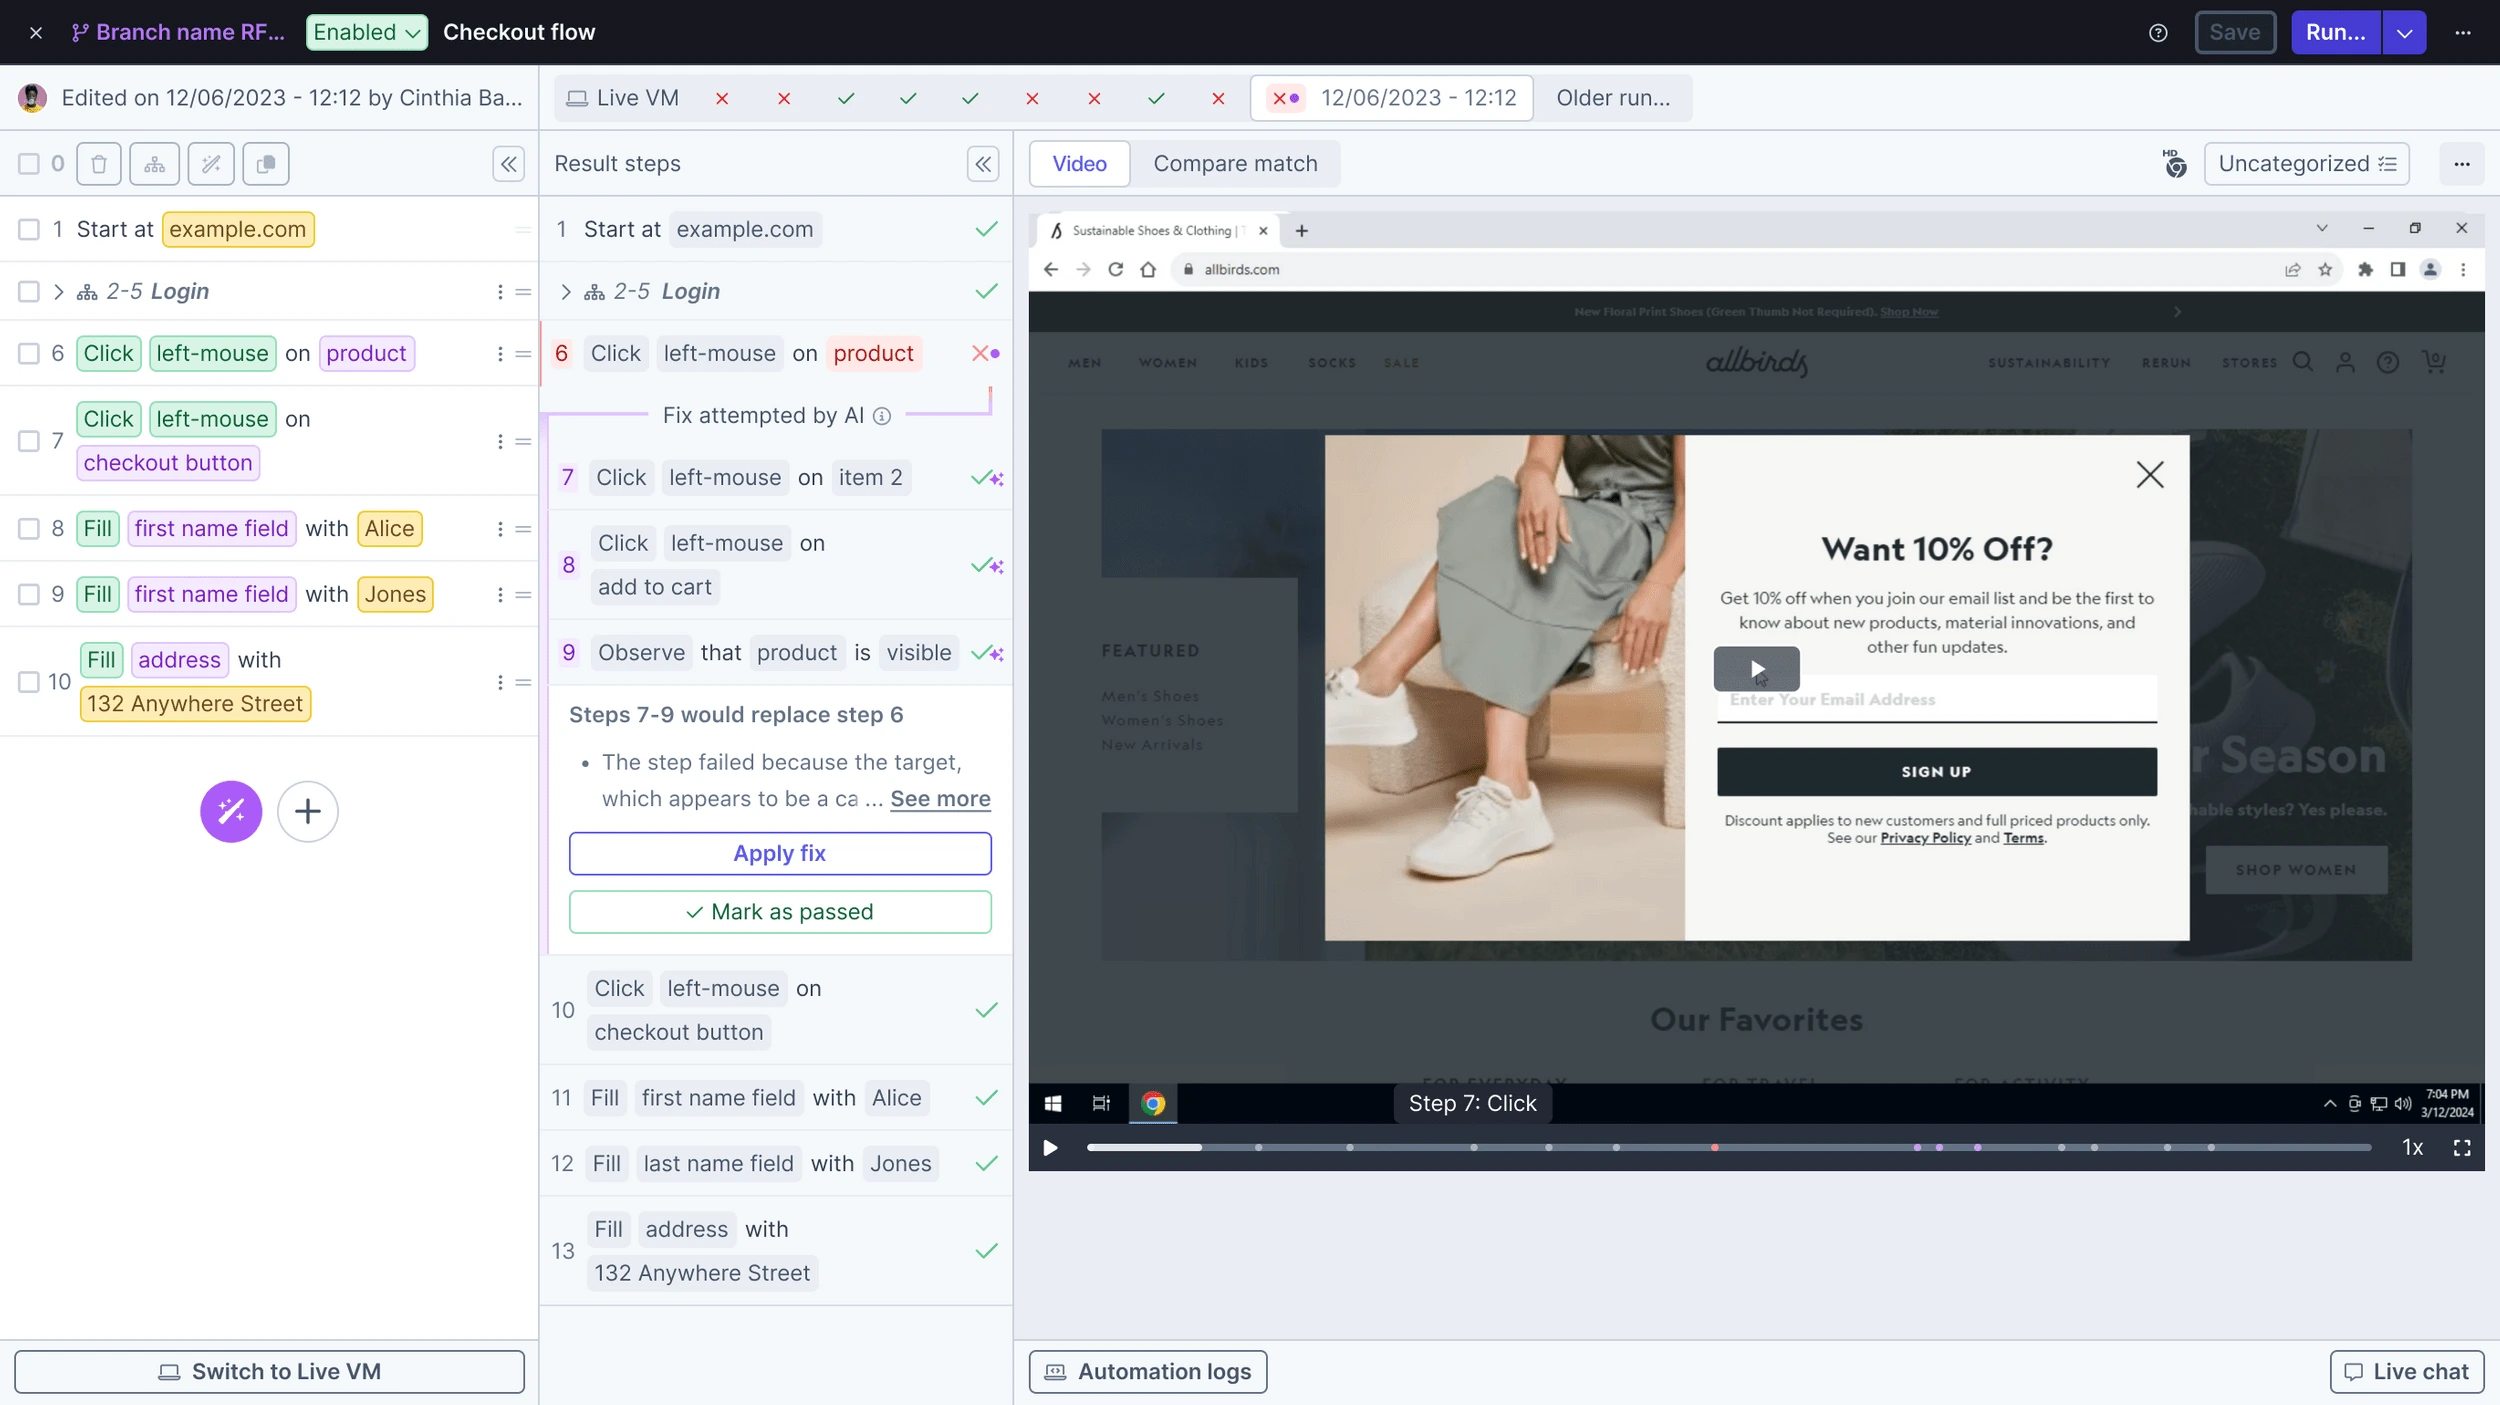This screenshot has height=1405, width=2500.
Task: Click the purple AI wand add-step button
Action: [x=231, y=811]
